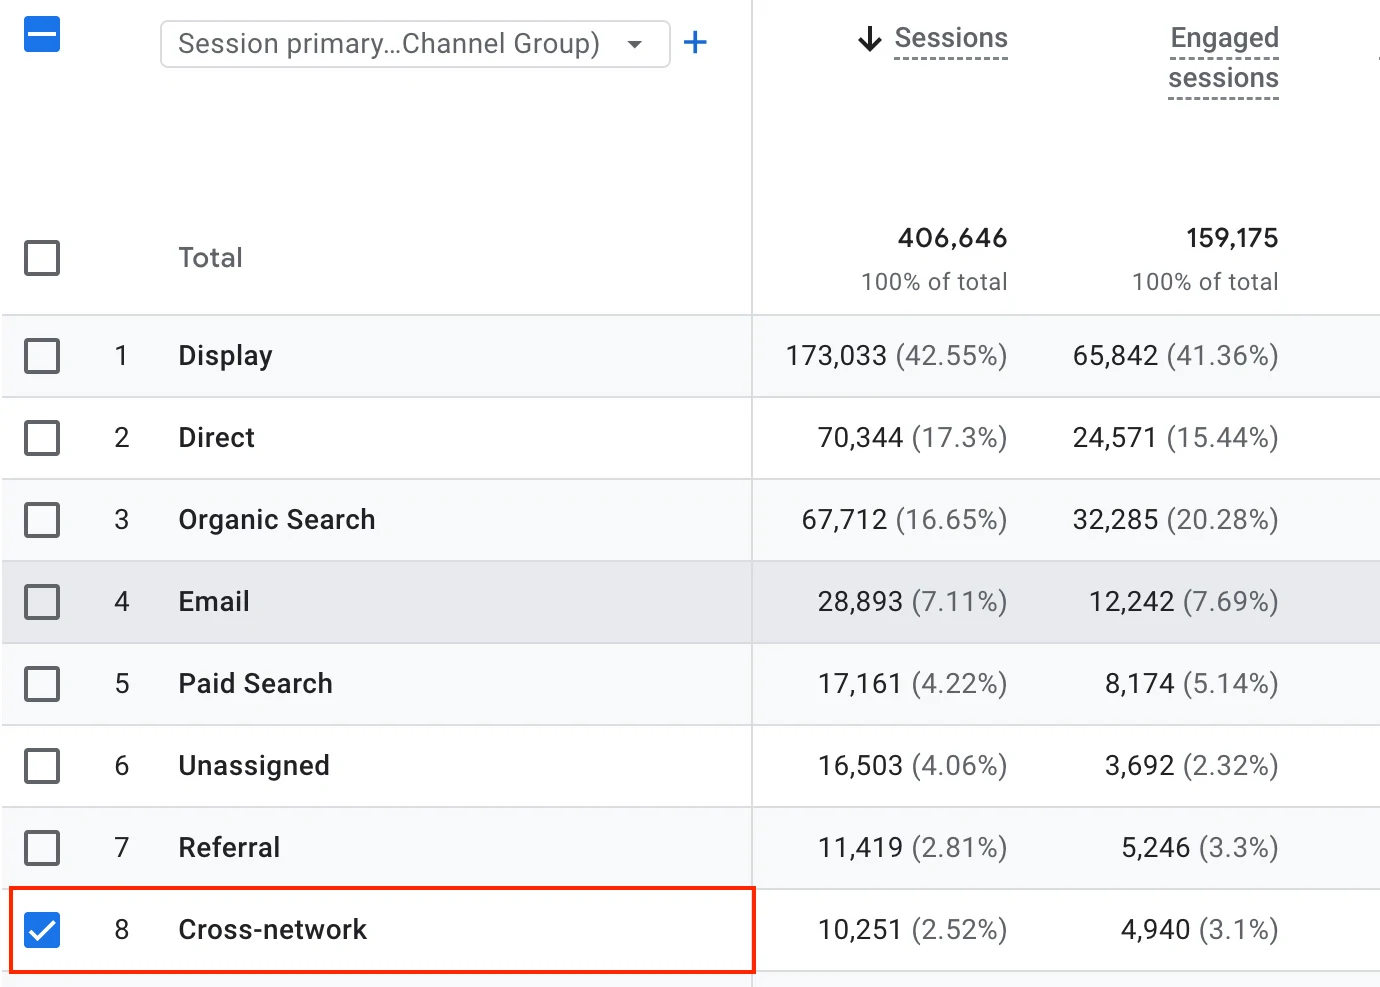Click the blue deselect-all minus checkbox

tap(42, 35)
